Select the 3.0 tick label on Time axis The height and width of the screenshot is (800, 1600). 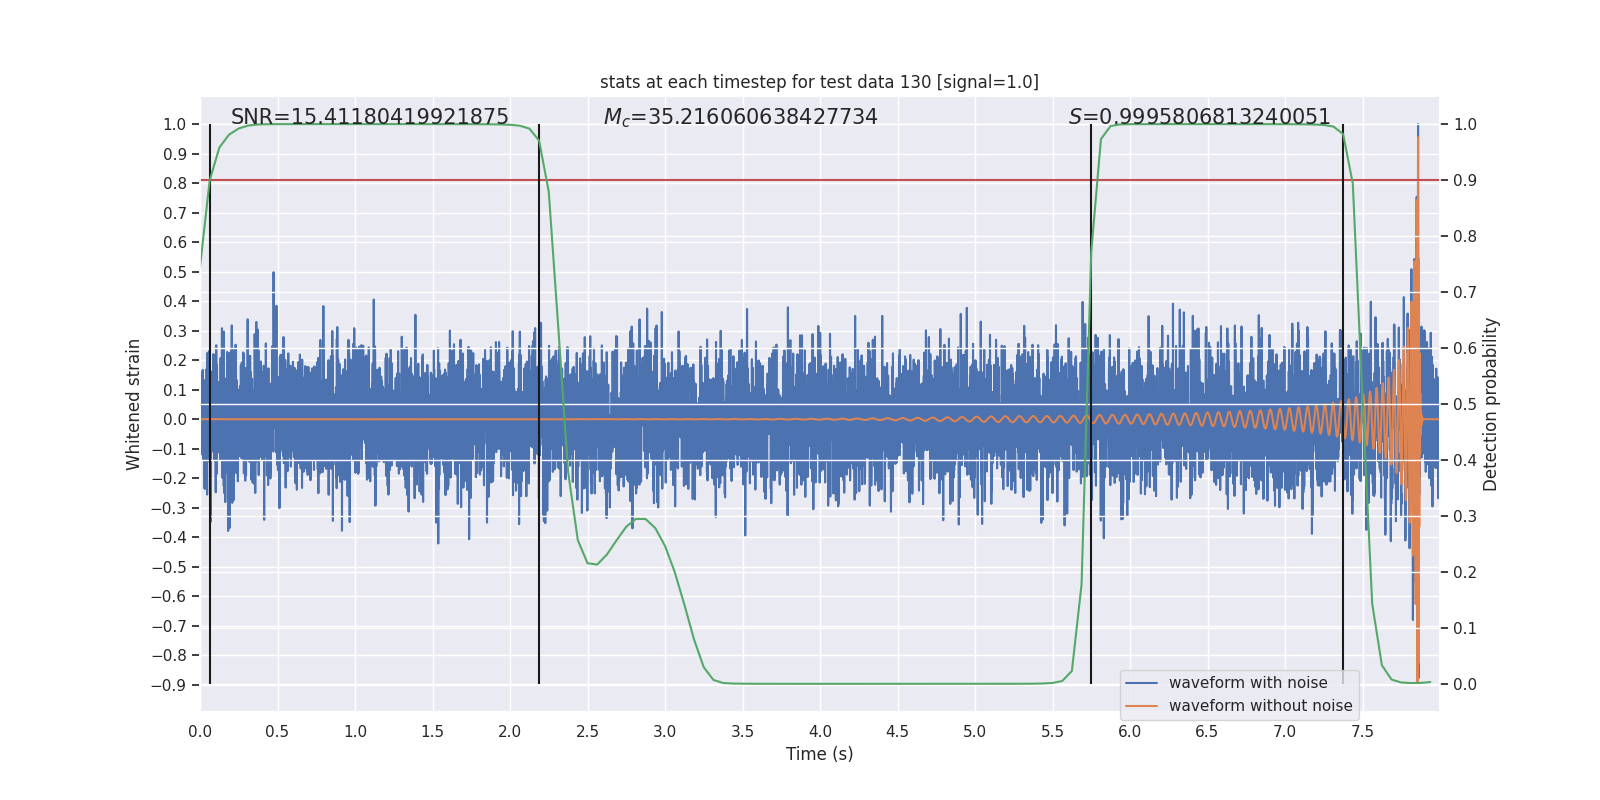point(665,731)
